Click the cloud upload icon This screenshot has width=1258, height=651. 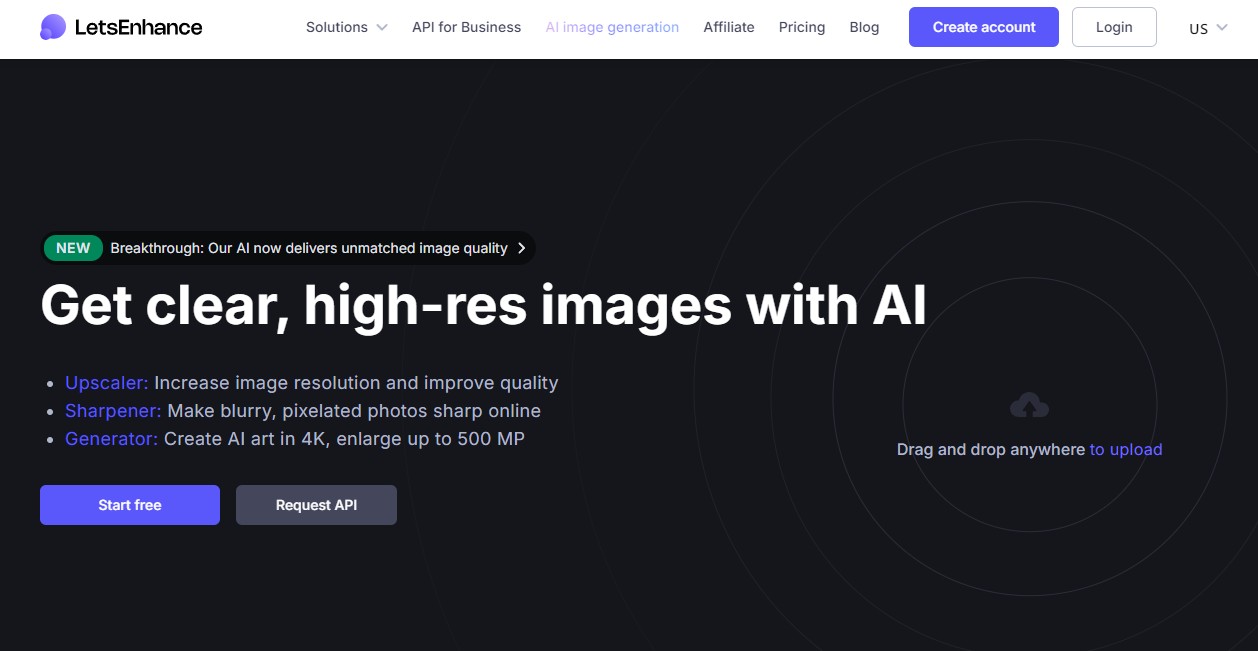[1029, 404]
